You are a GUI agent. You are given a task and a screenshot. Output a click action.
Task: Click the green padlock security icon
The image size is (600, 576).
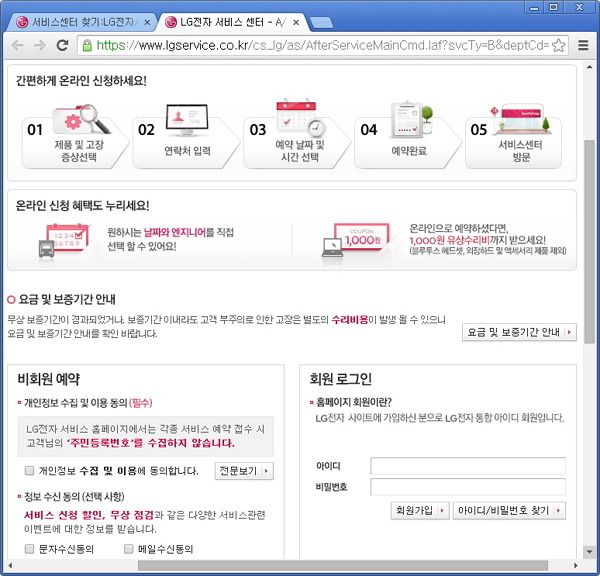87,45
